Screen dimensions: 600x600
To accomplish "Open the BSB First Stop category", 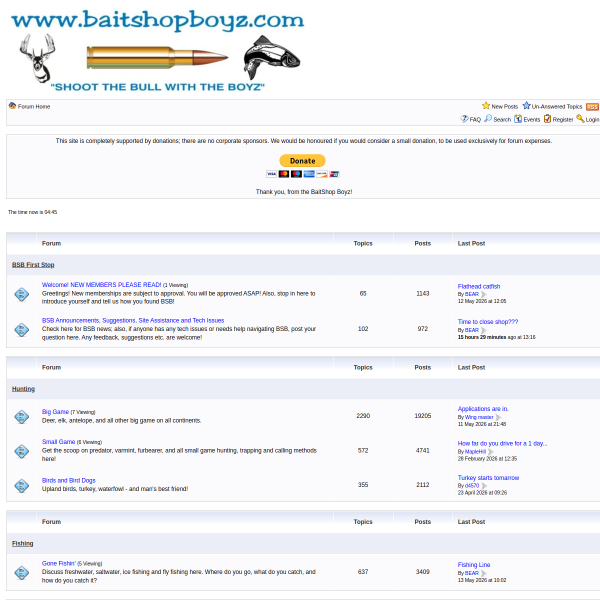I will [33, 265].
